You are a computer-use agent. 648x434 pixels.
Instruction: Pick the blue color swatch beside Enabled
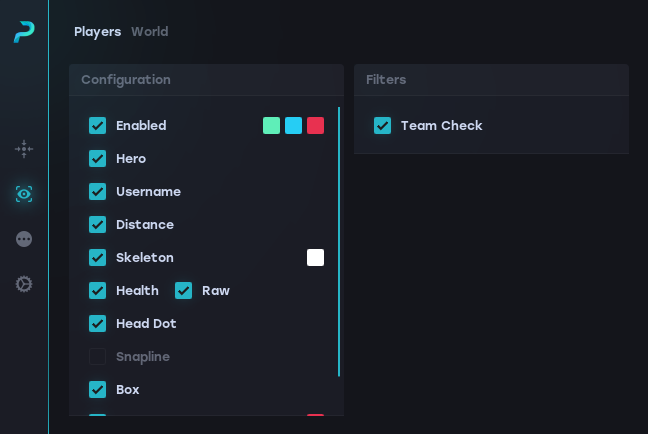pos(293,126)
